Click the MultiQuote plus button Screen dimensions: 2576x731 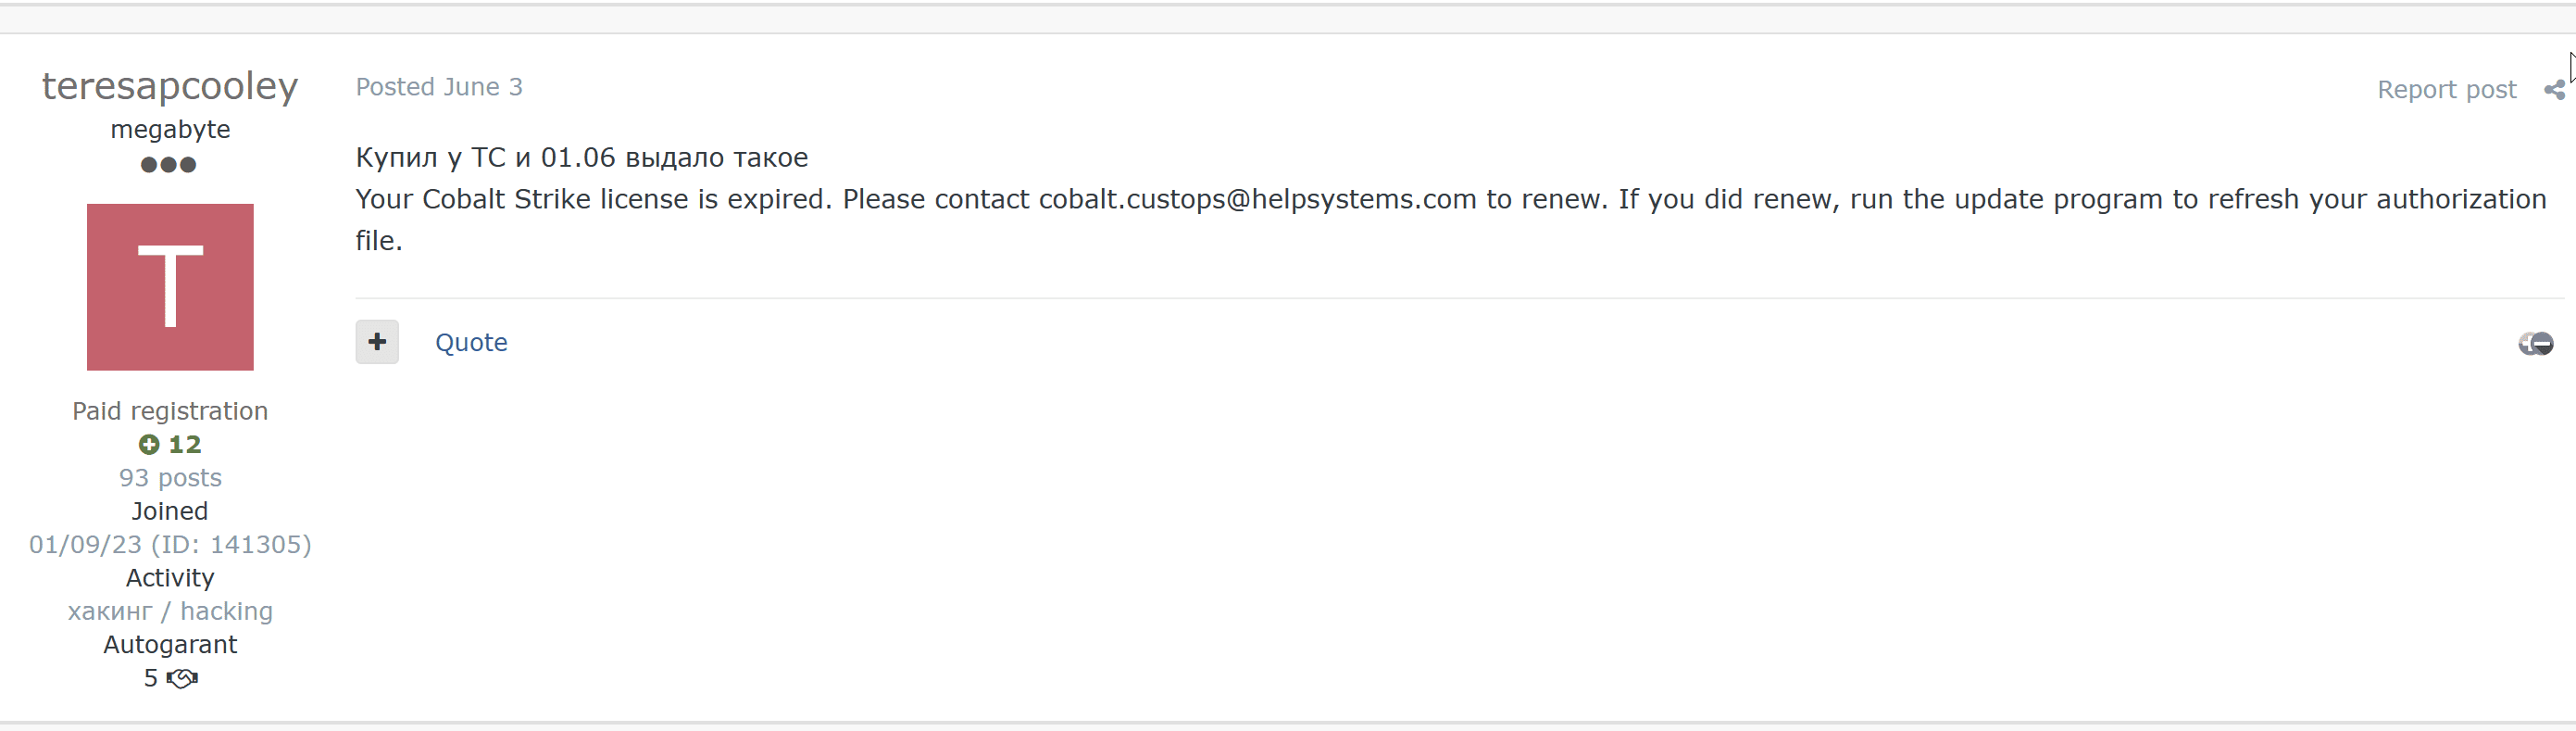(x=377, y=342)
